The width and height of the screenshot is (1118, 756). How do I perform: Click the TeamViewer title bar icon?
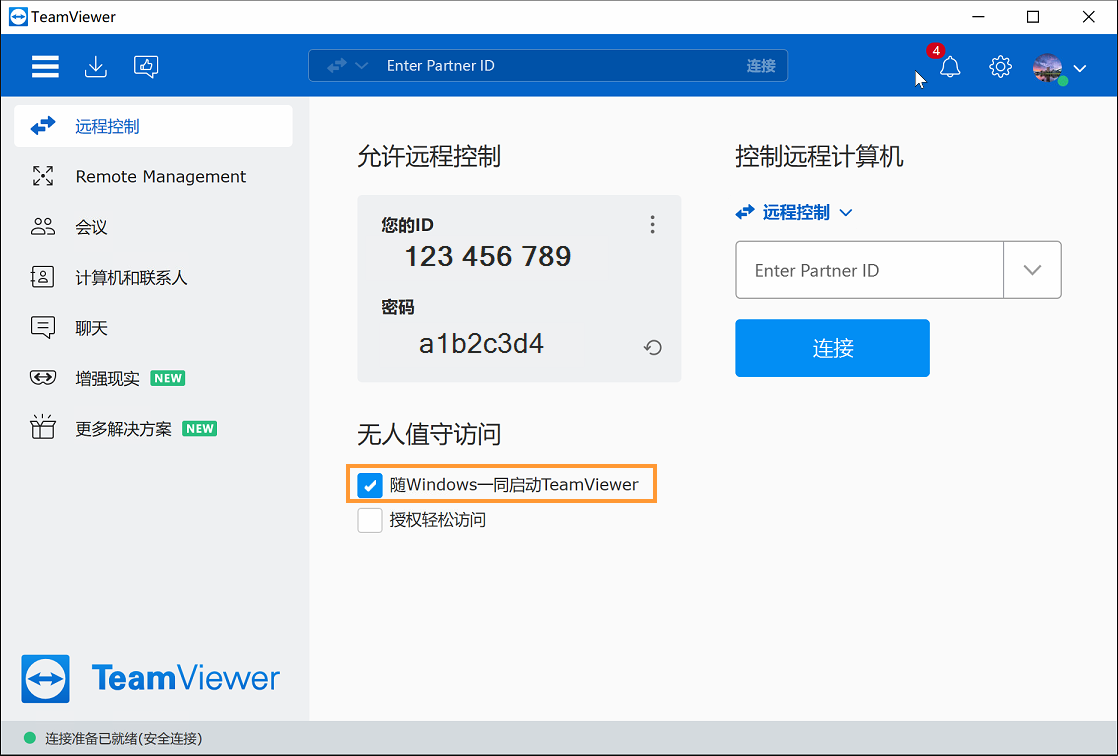(18, 17)
